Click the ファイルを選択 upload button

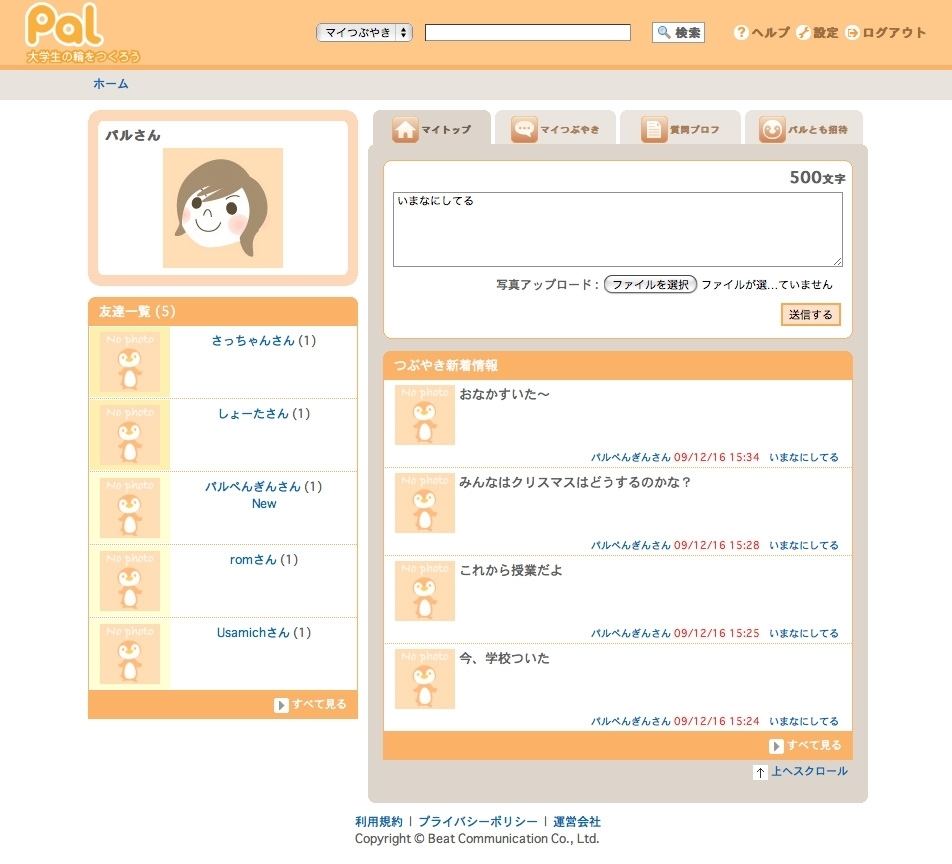[650, 285]
